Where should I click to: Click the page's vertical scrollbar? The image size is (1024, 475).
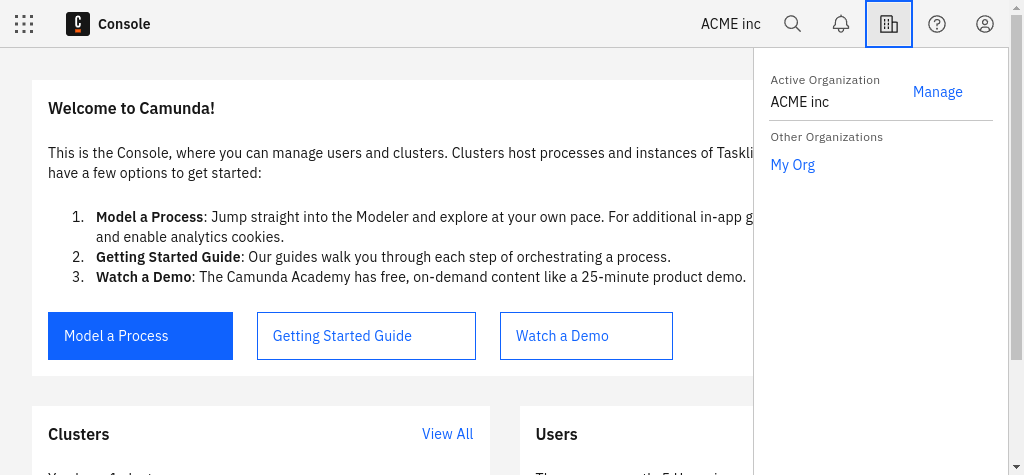(1016, 200)
